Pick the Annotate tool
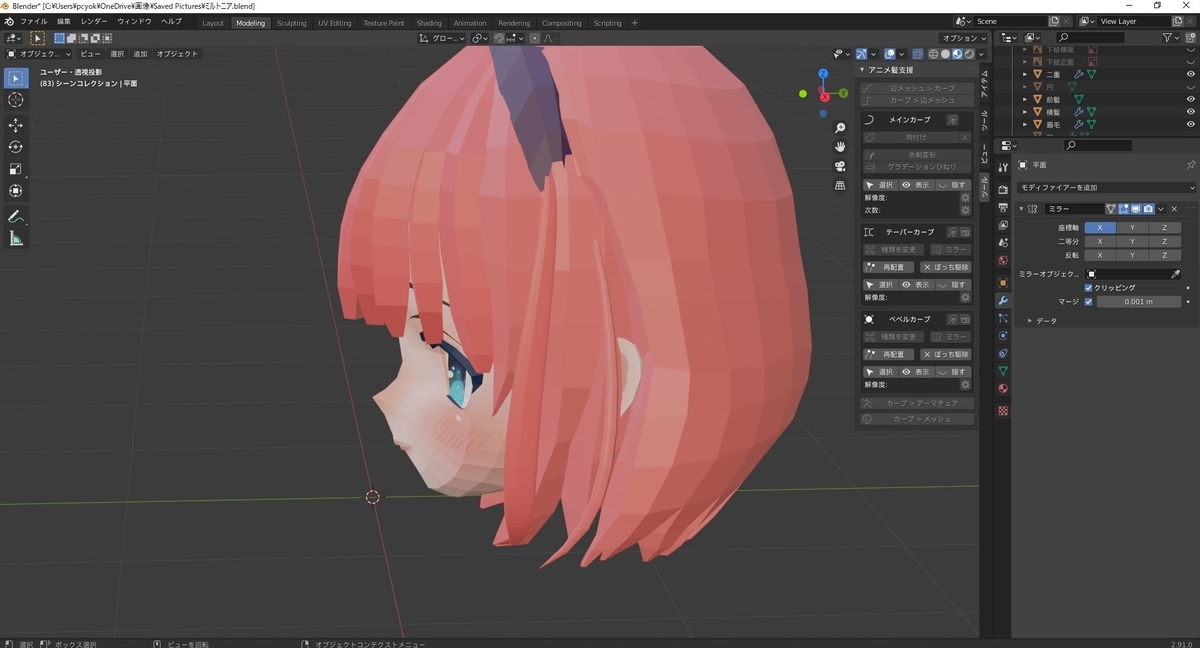1200x648 pixels. pyautogui.click(x=16, y=216)
